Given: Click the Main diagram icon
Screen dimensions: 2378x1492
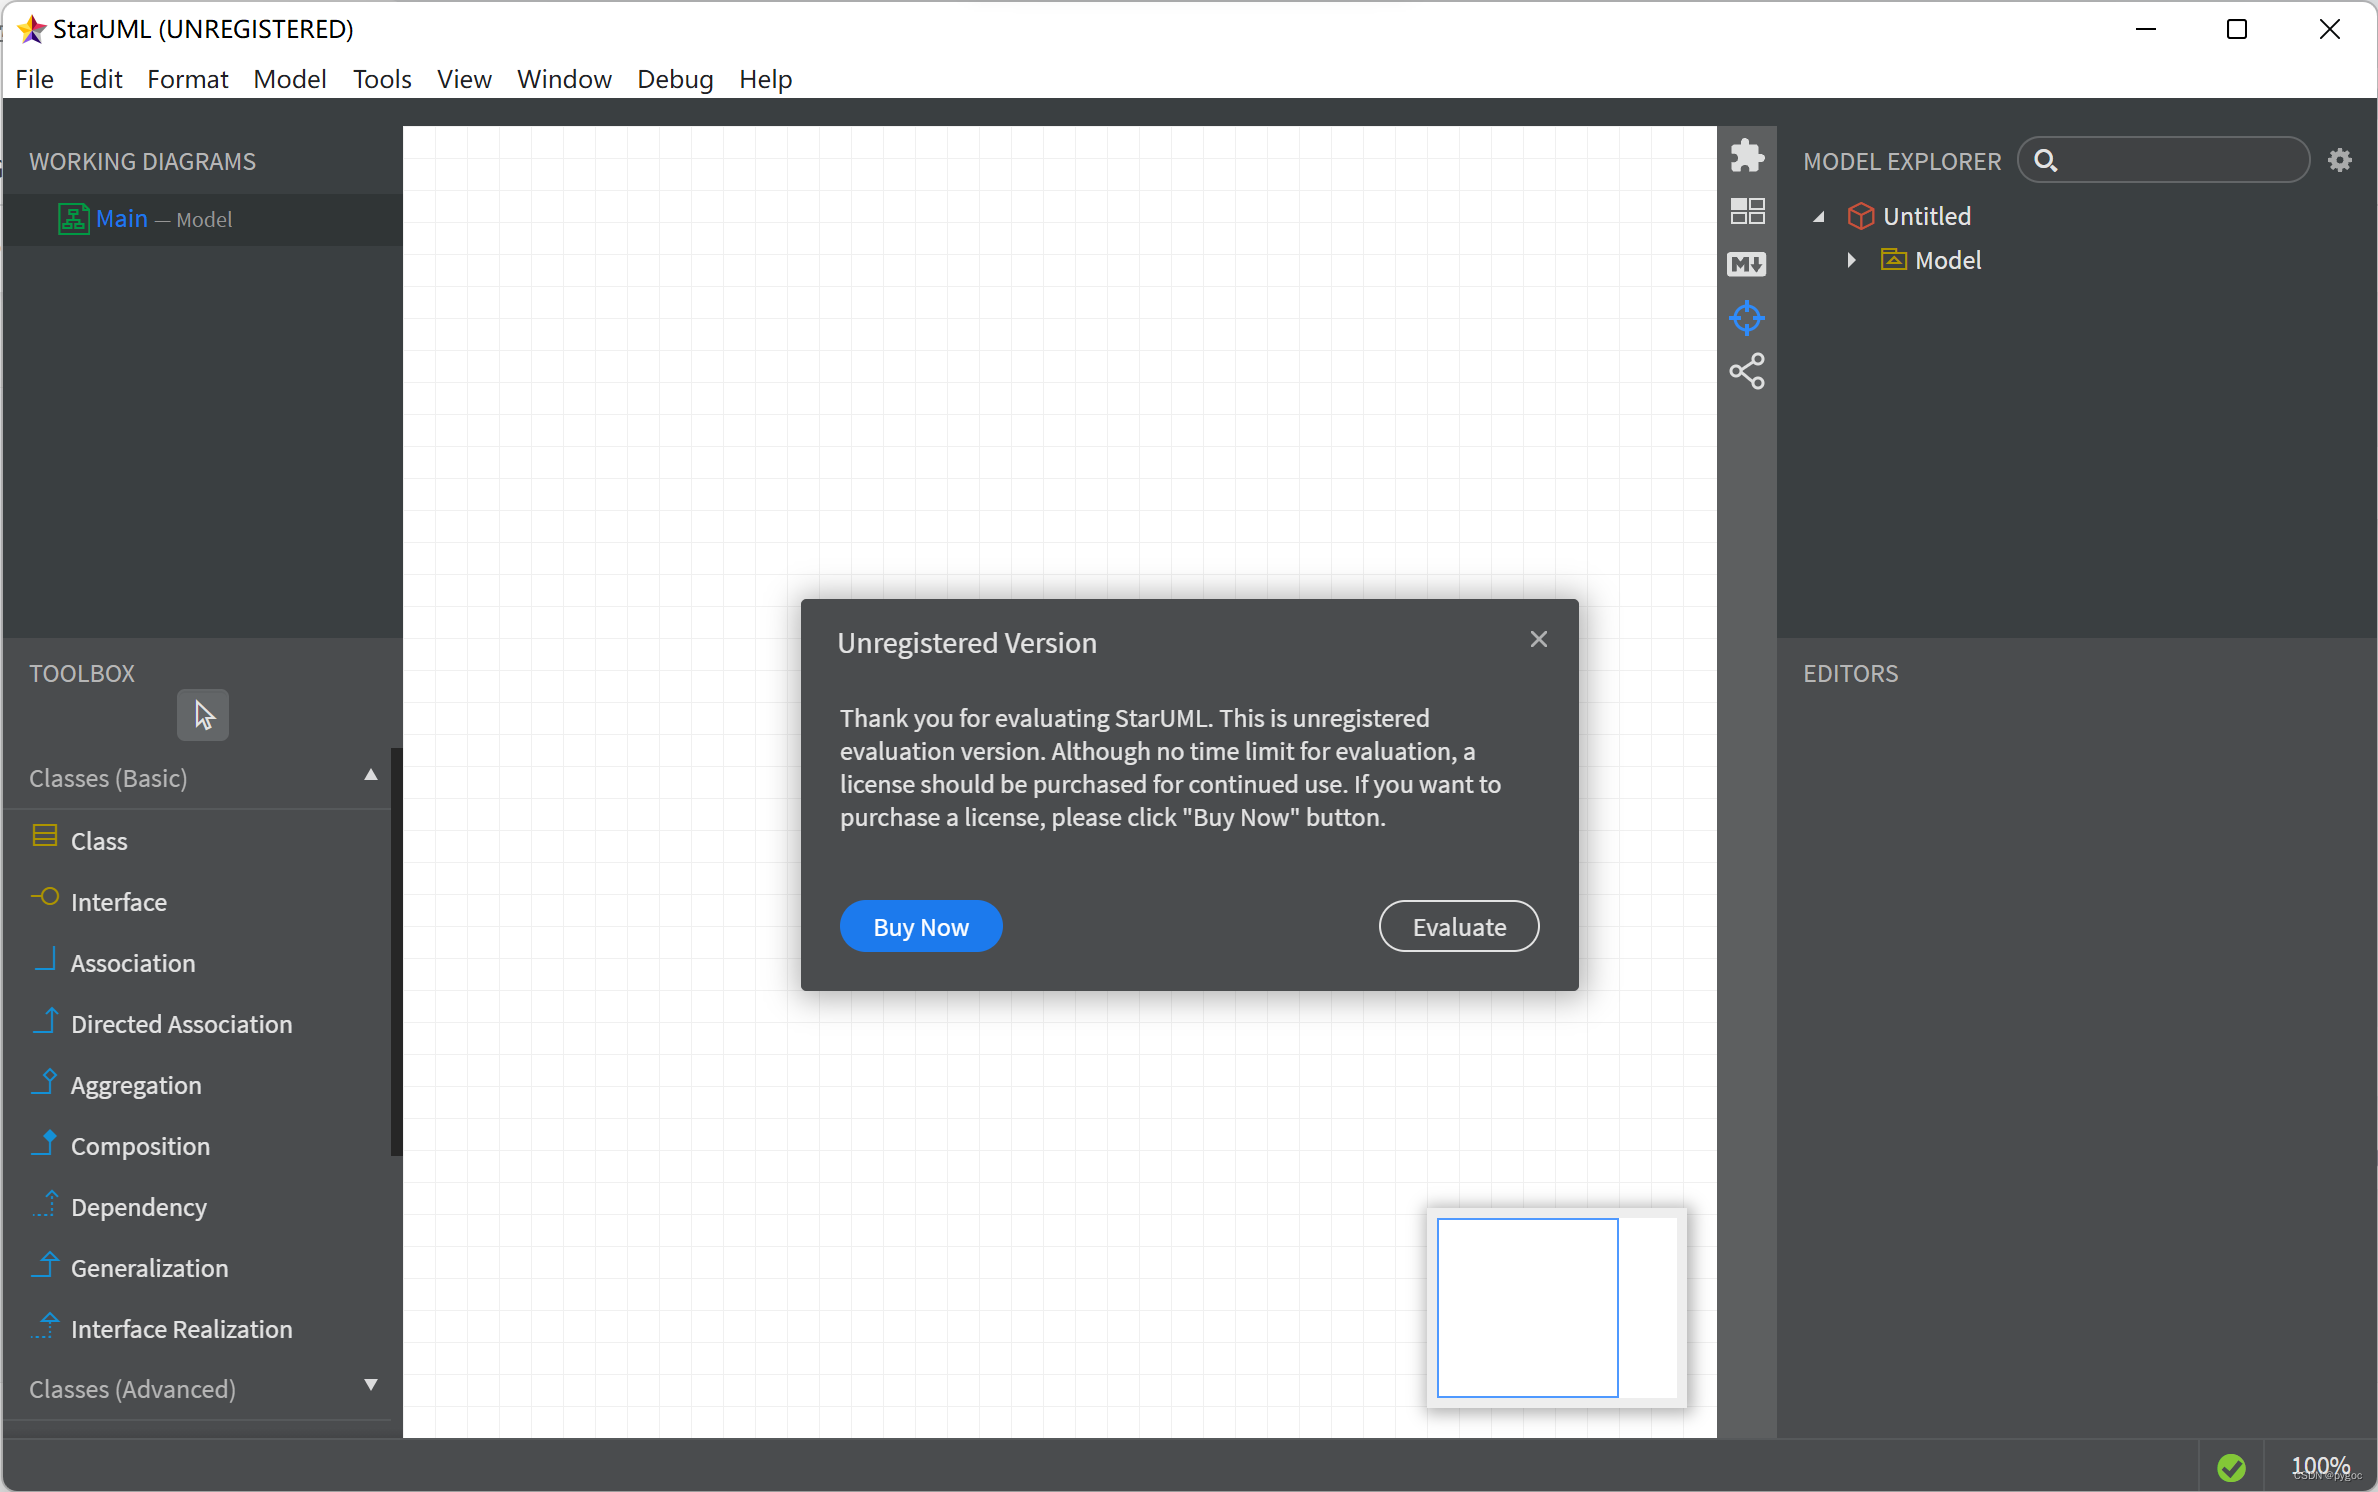Looking at the screenshot, I should click(x=73, y=219).
